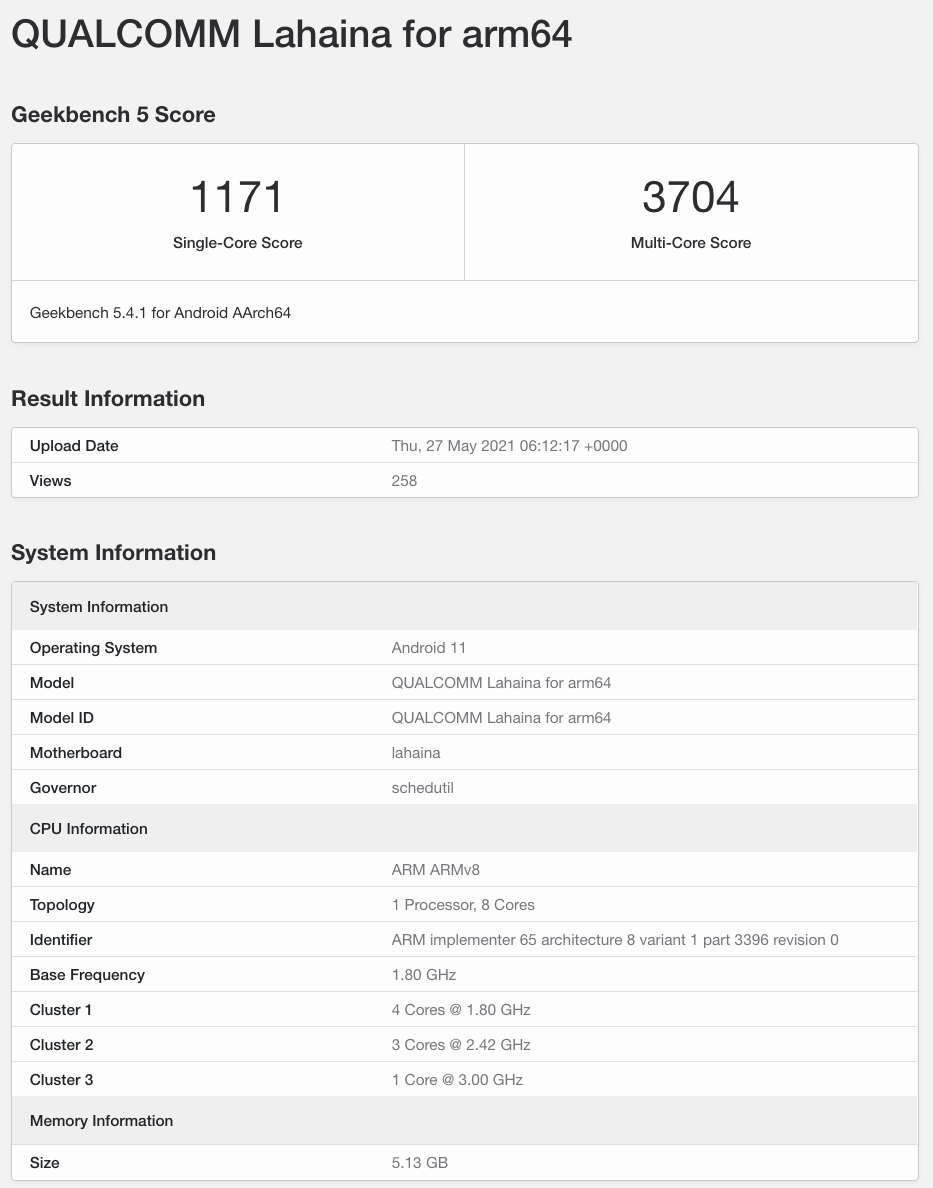
Task: Select the Model ID value QUALCOMM Lahaina
Action: coord(501,717)
